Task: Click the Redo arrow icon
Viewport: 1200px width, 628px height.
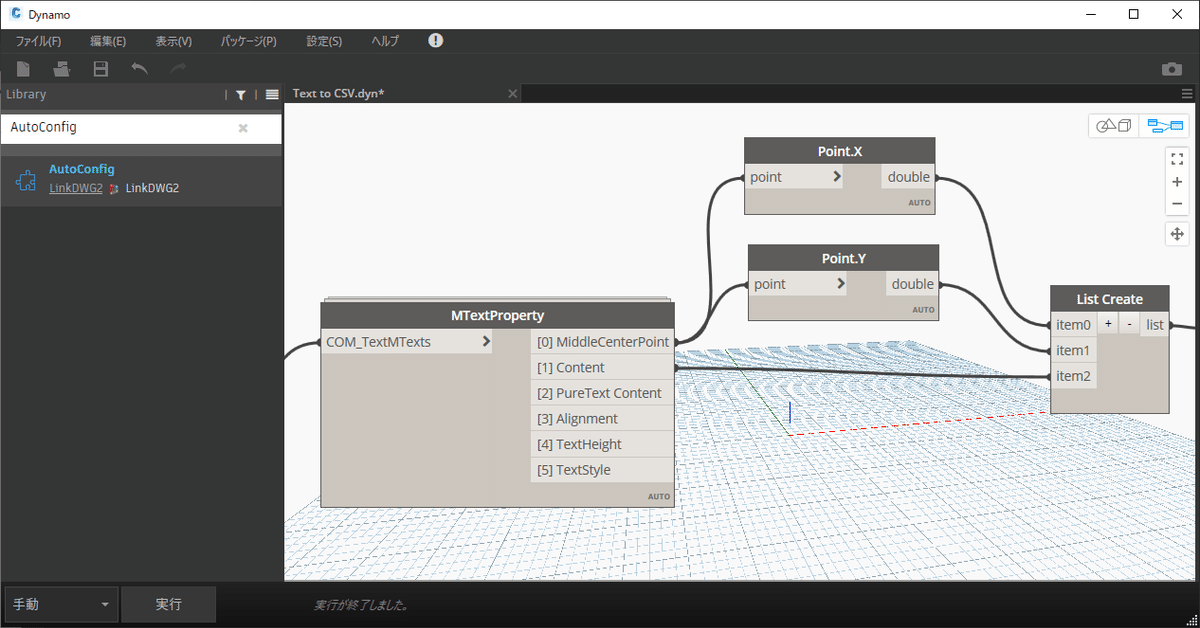Action: (178, 69)
